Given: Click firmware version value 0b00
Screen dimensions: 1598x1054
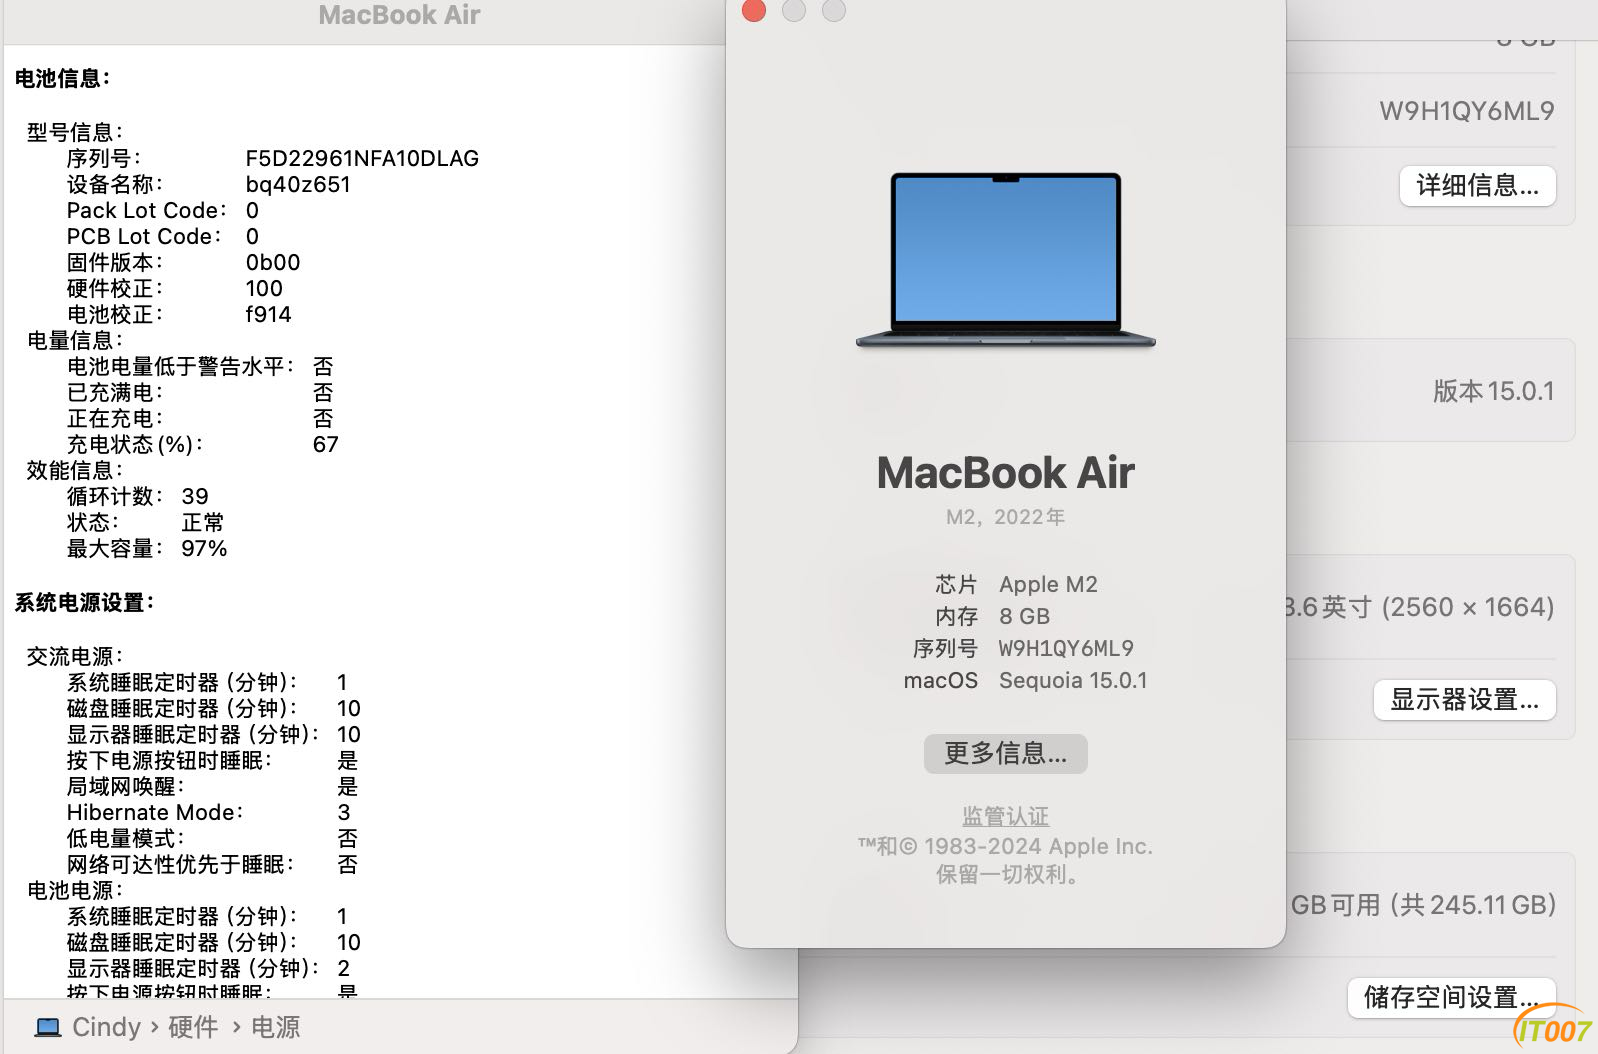Looking at the screenshot, I should 273,262.
